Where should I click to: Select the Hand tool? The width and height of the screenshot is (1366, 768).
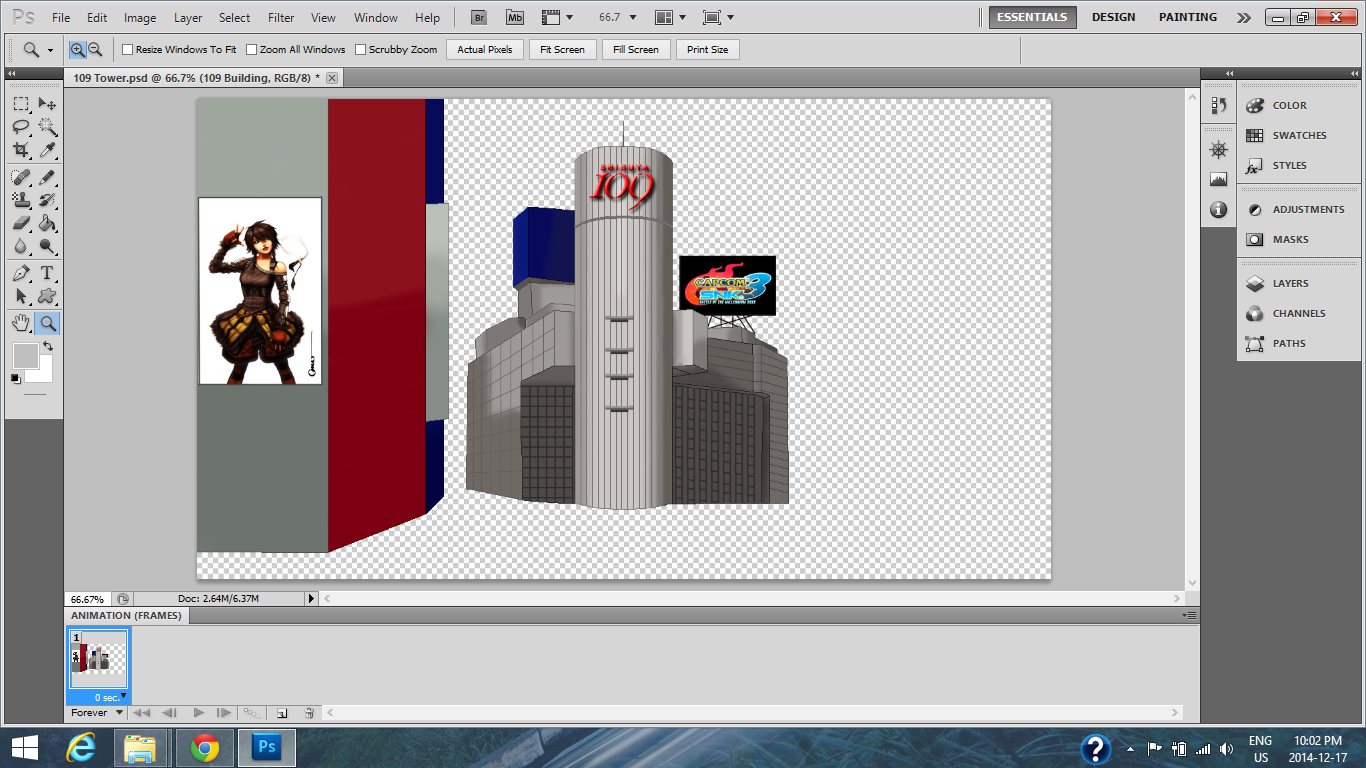click(21, 322)
